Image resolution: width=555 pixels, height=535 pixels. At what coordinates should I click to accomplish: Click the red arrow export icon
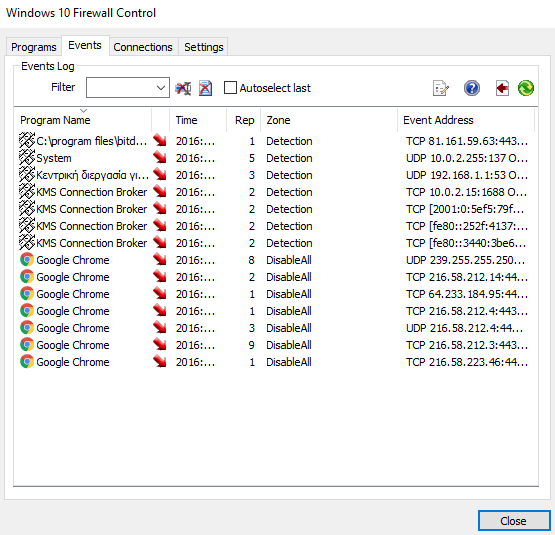pos(502,88)
